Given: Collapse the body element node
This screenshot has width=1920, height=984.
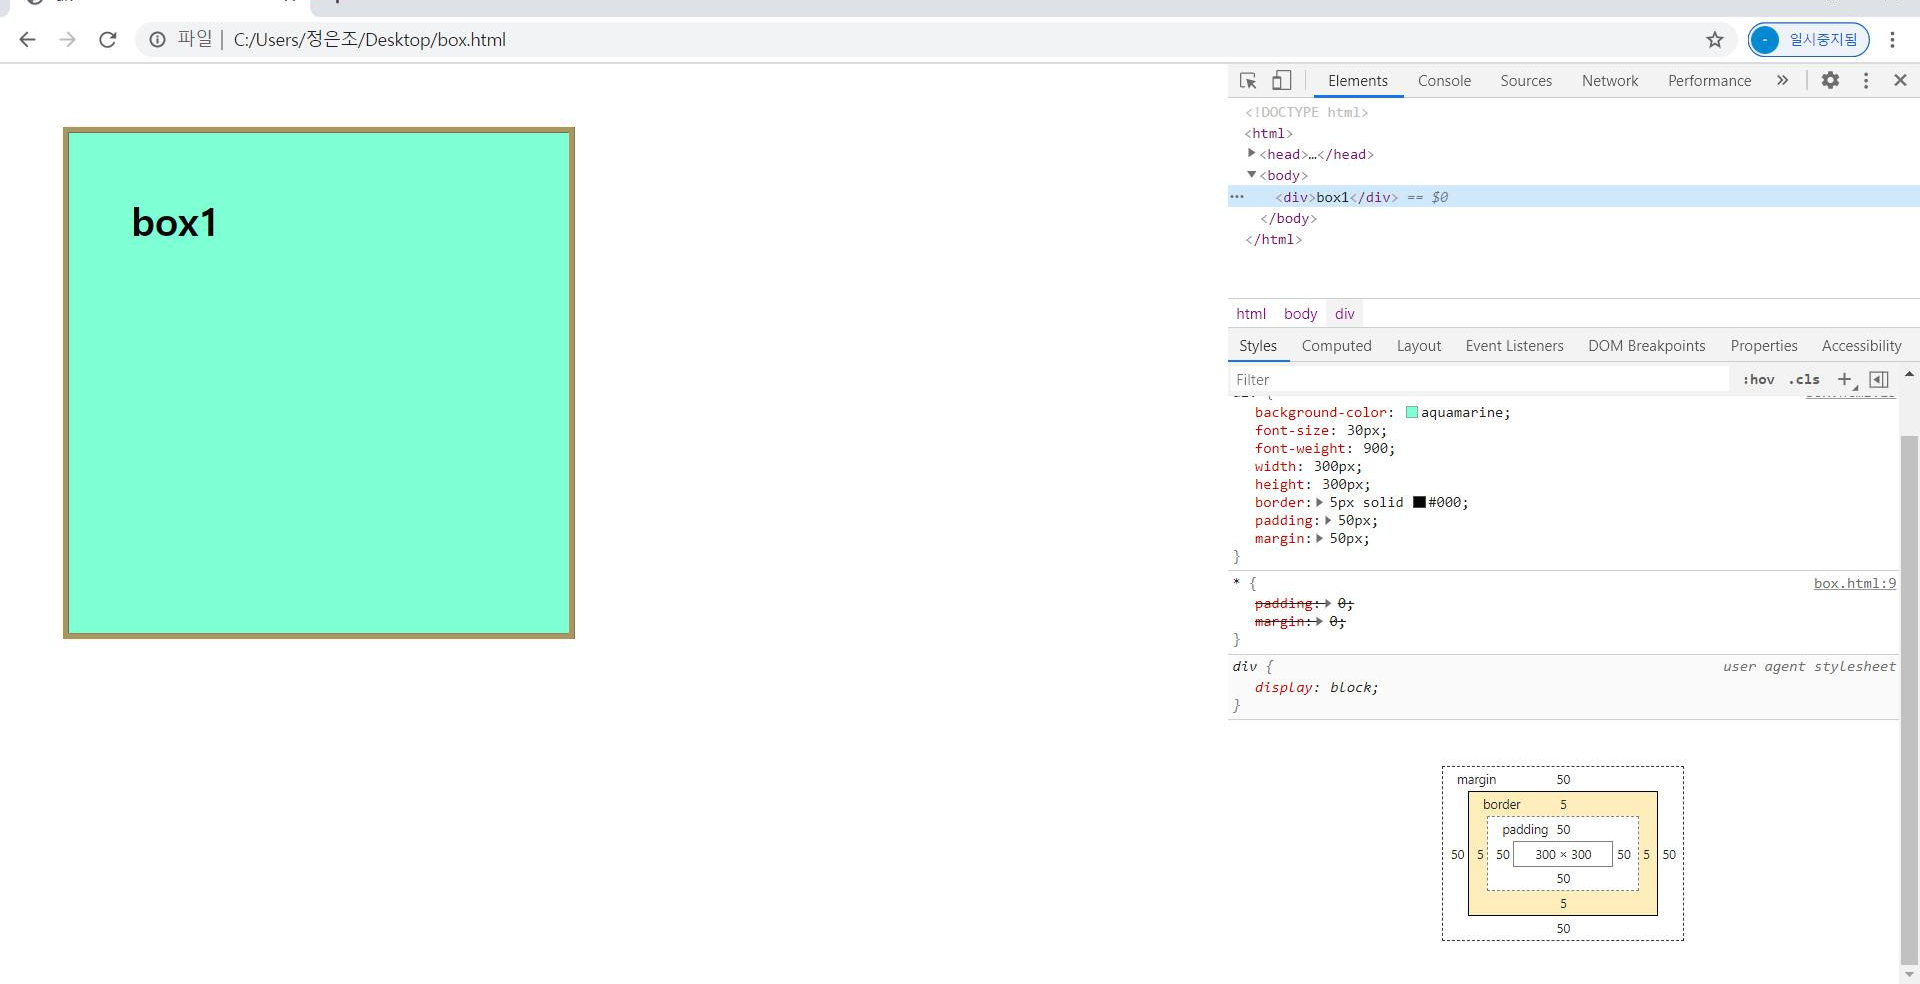Looking at the screenshot, I should [x=1251, y=174].
